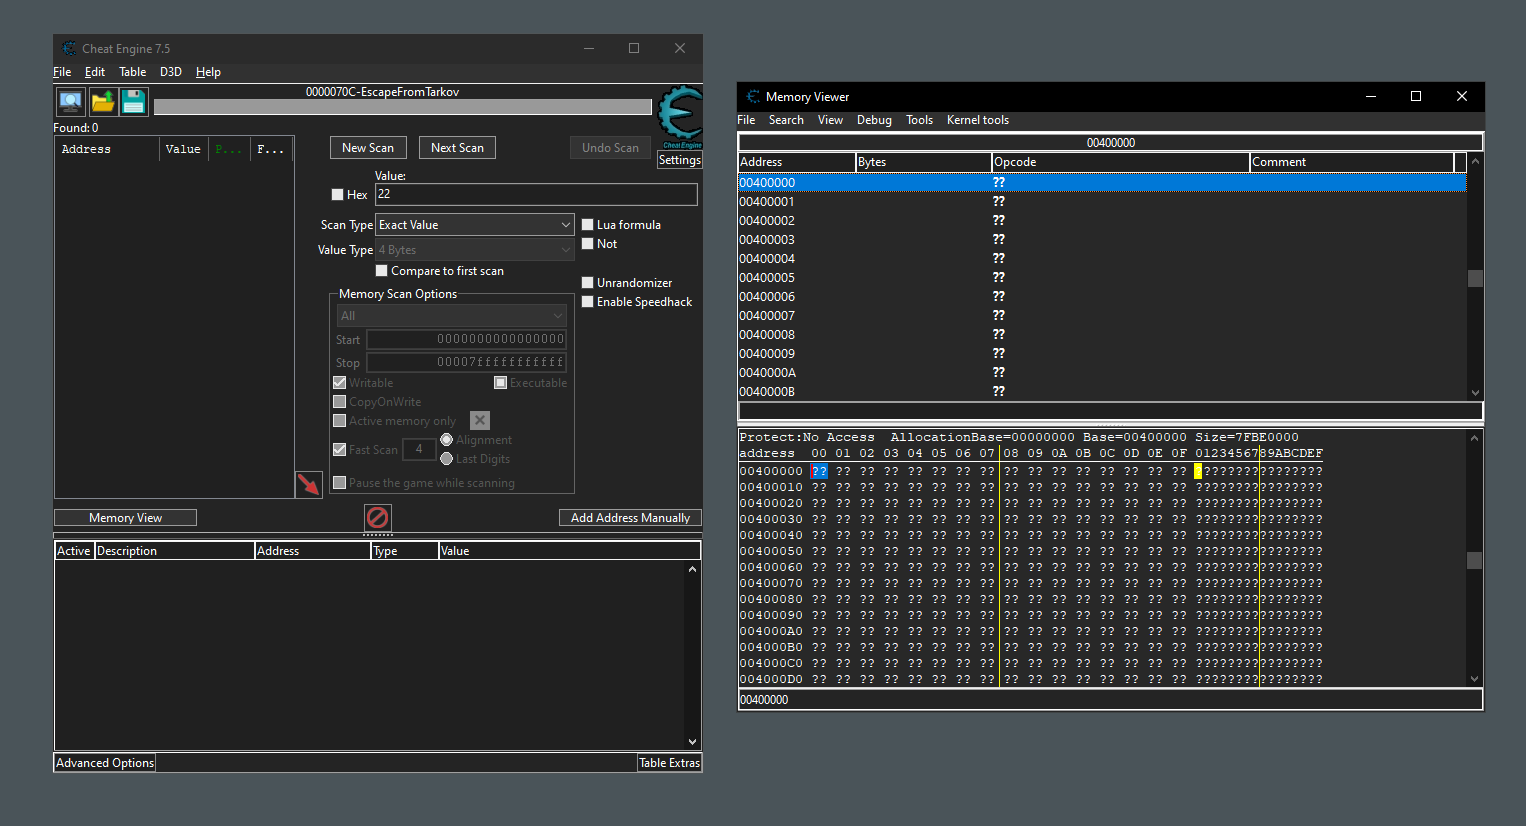The image size is (1526, 826).
Task: Open the Scan Type dropdown
Action: click(474, 225)
